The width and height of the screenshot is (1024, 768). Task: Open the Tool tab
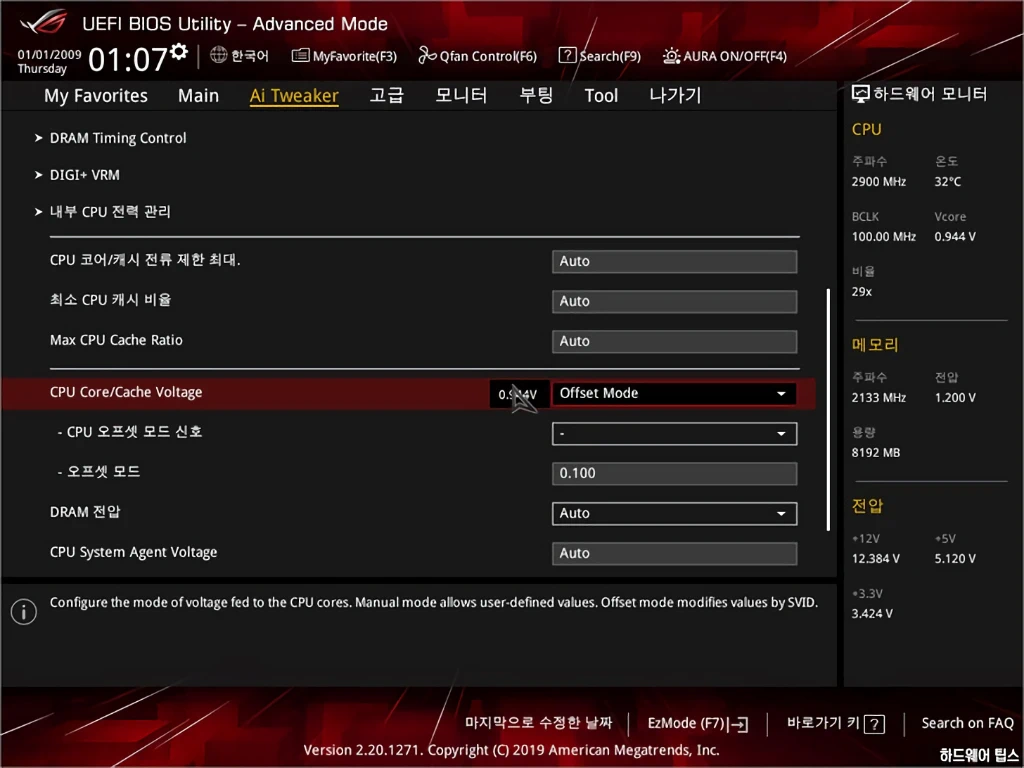(601, 95)
